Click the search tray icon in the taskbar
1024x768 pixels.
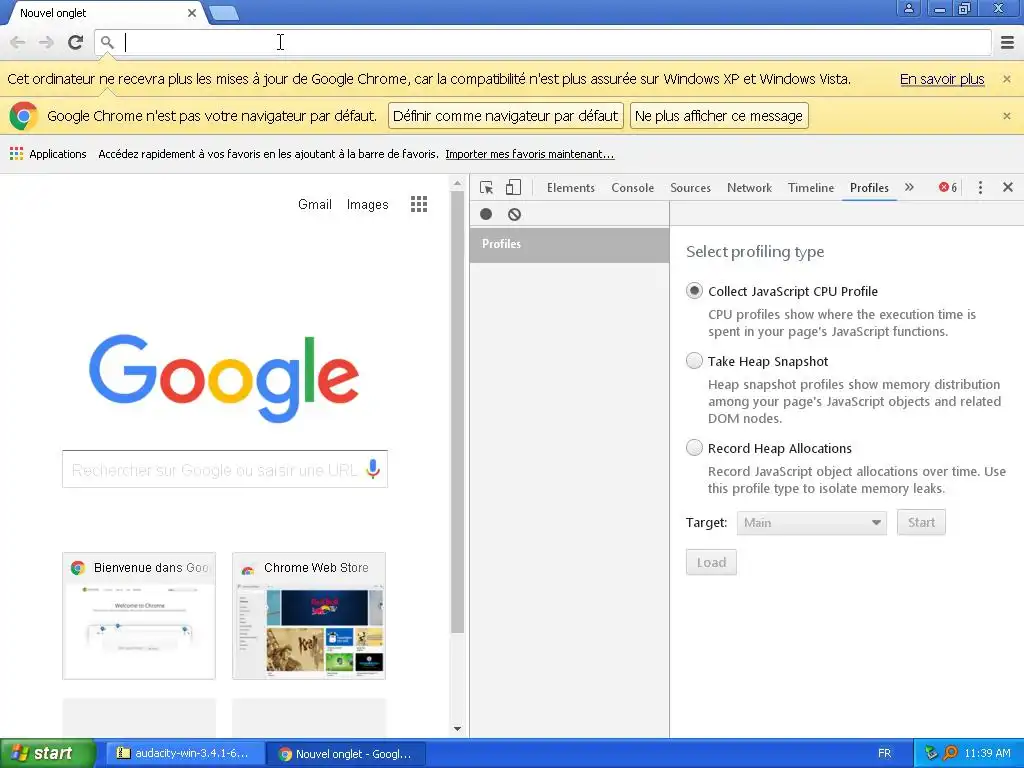(950, 753)
